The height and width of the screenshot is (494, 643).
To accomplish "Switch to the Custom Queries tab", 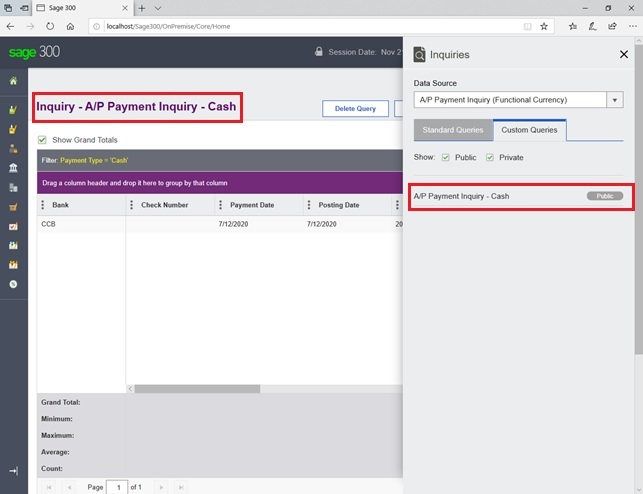I will [529, 130].
